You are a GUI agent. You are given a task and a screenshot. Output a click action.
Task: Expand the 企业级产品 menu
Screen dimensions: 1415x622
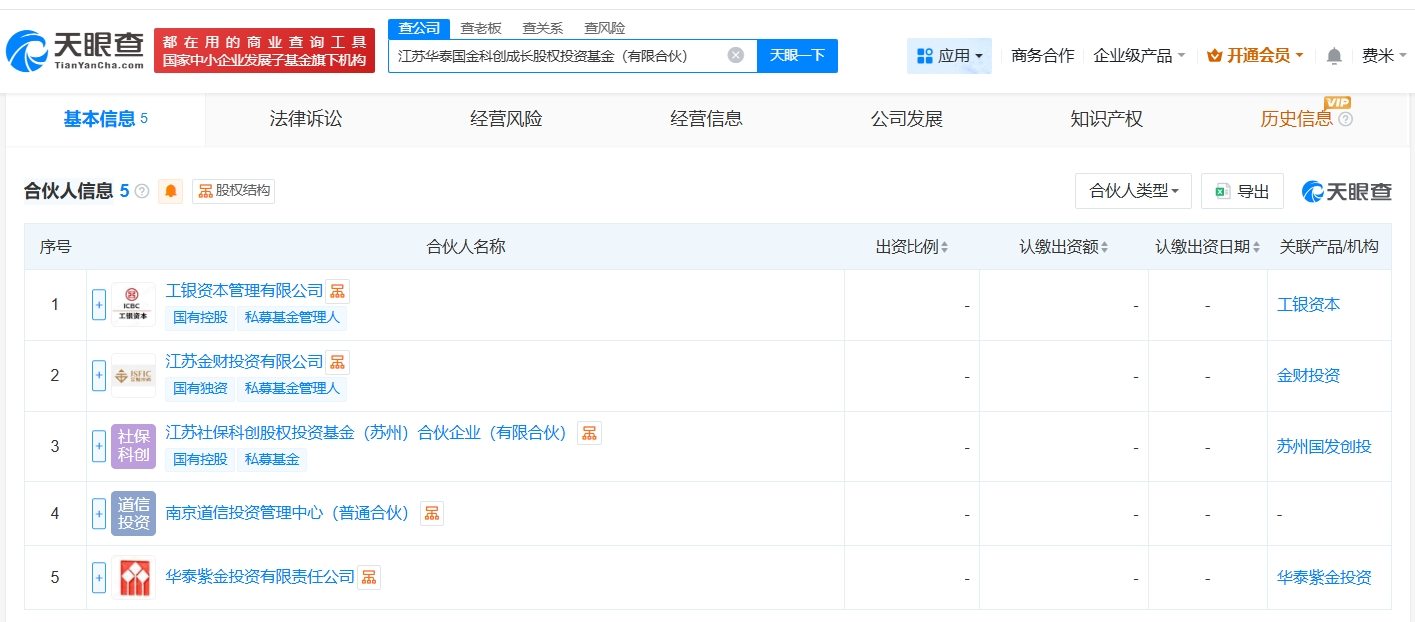click(1139, 56)
